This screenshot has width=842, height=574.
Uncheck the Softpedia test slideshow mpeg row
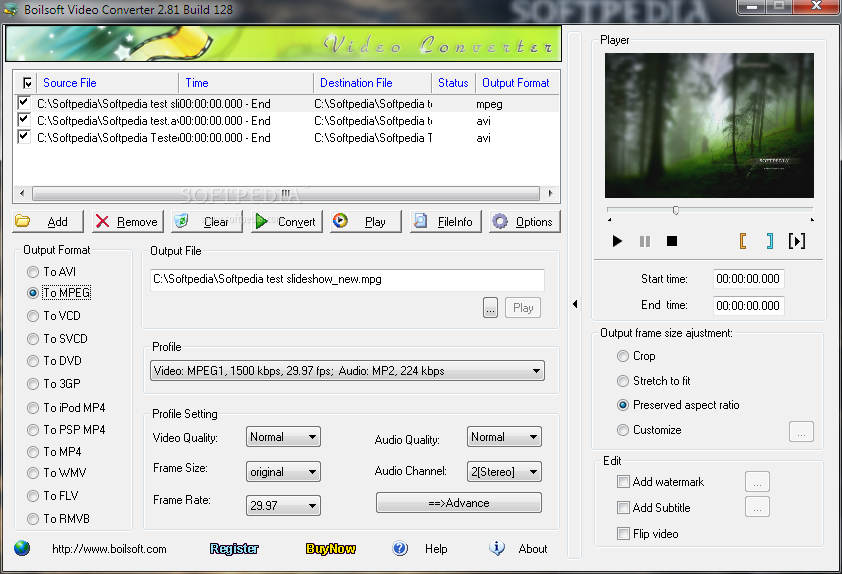(x=23, y=102)
